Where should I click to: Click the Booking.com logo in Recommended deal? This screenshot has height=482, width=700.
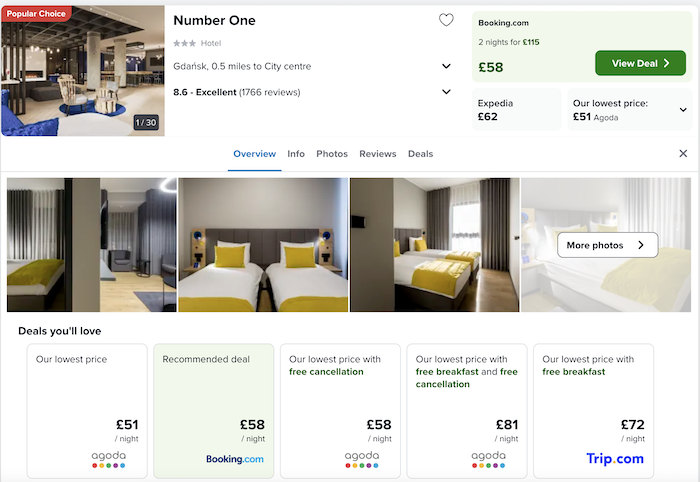click(x=235, y=459)
